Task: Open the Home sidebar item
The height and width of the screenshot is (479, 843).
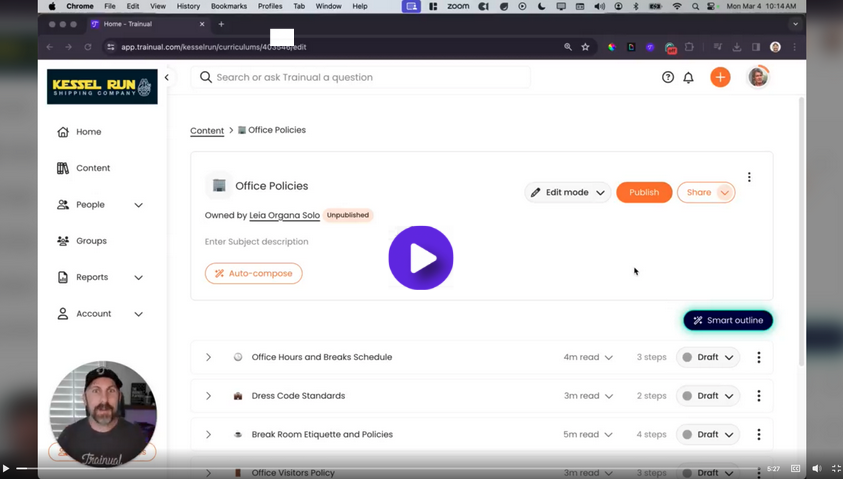Action: pos(79,132)
